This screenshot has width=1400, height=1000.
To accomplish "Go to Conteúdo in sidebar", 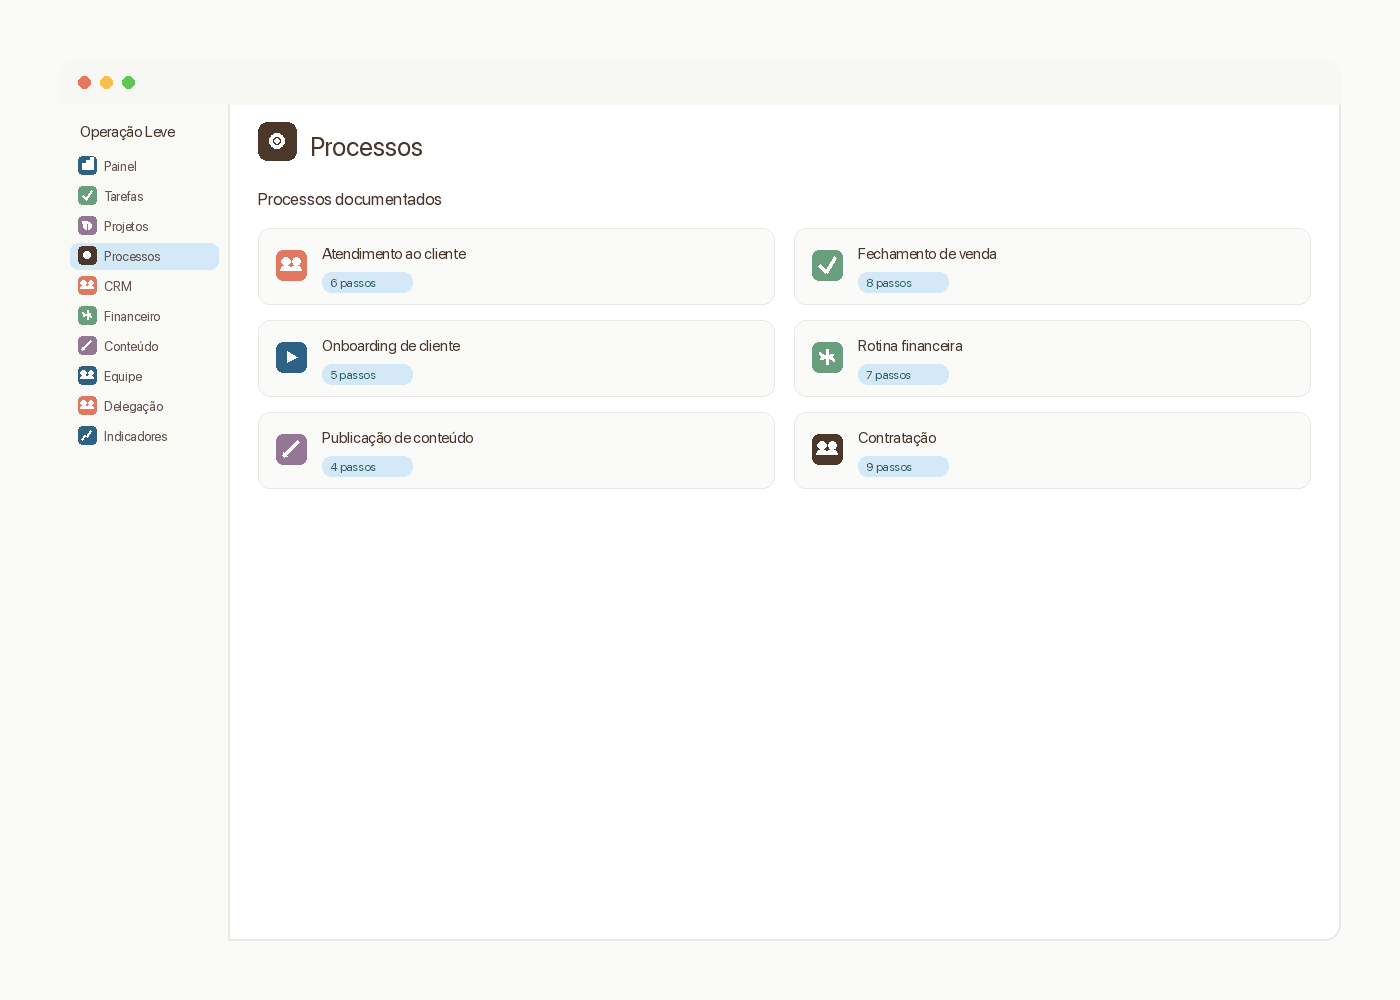I will (145, 346).
